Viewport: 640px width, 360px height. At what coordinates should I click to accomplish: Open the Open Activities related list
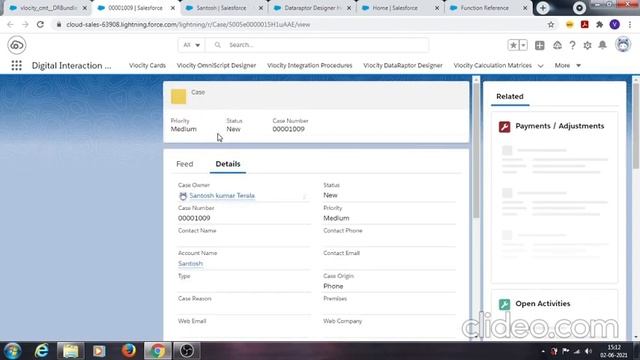click(x=542, y=304)
